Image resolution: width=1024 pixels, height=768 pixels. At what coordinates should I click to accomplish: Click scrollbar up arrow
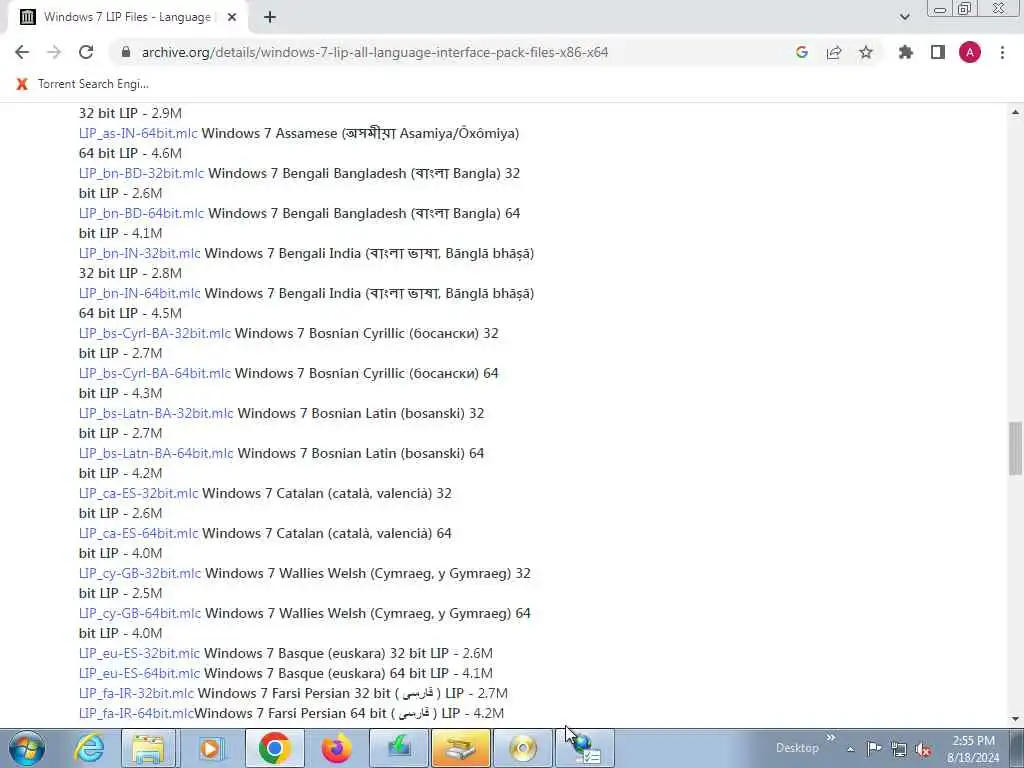click(x=1015, y=112)
